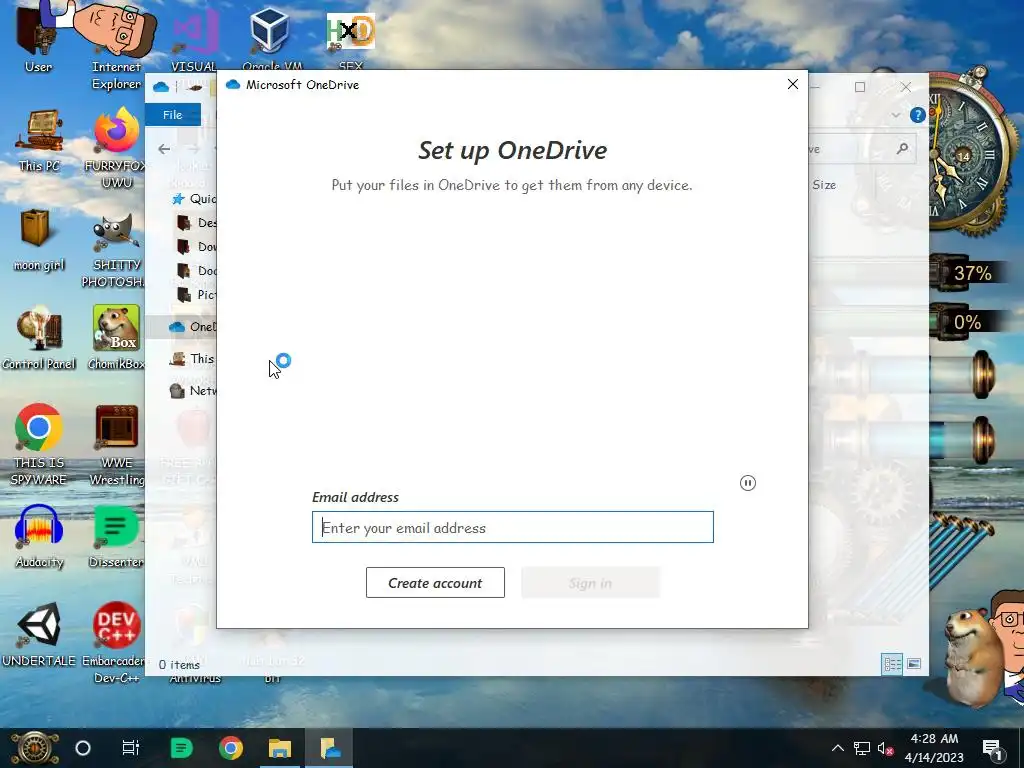Select Documents folder in Explorer navigation pane

pyautogui.click(x=197, y=270)
